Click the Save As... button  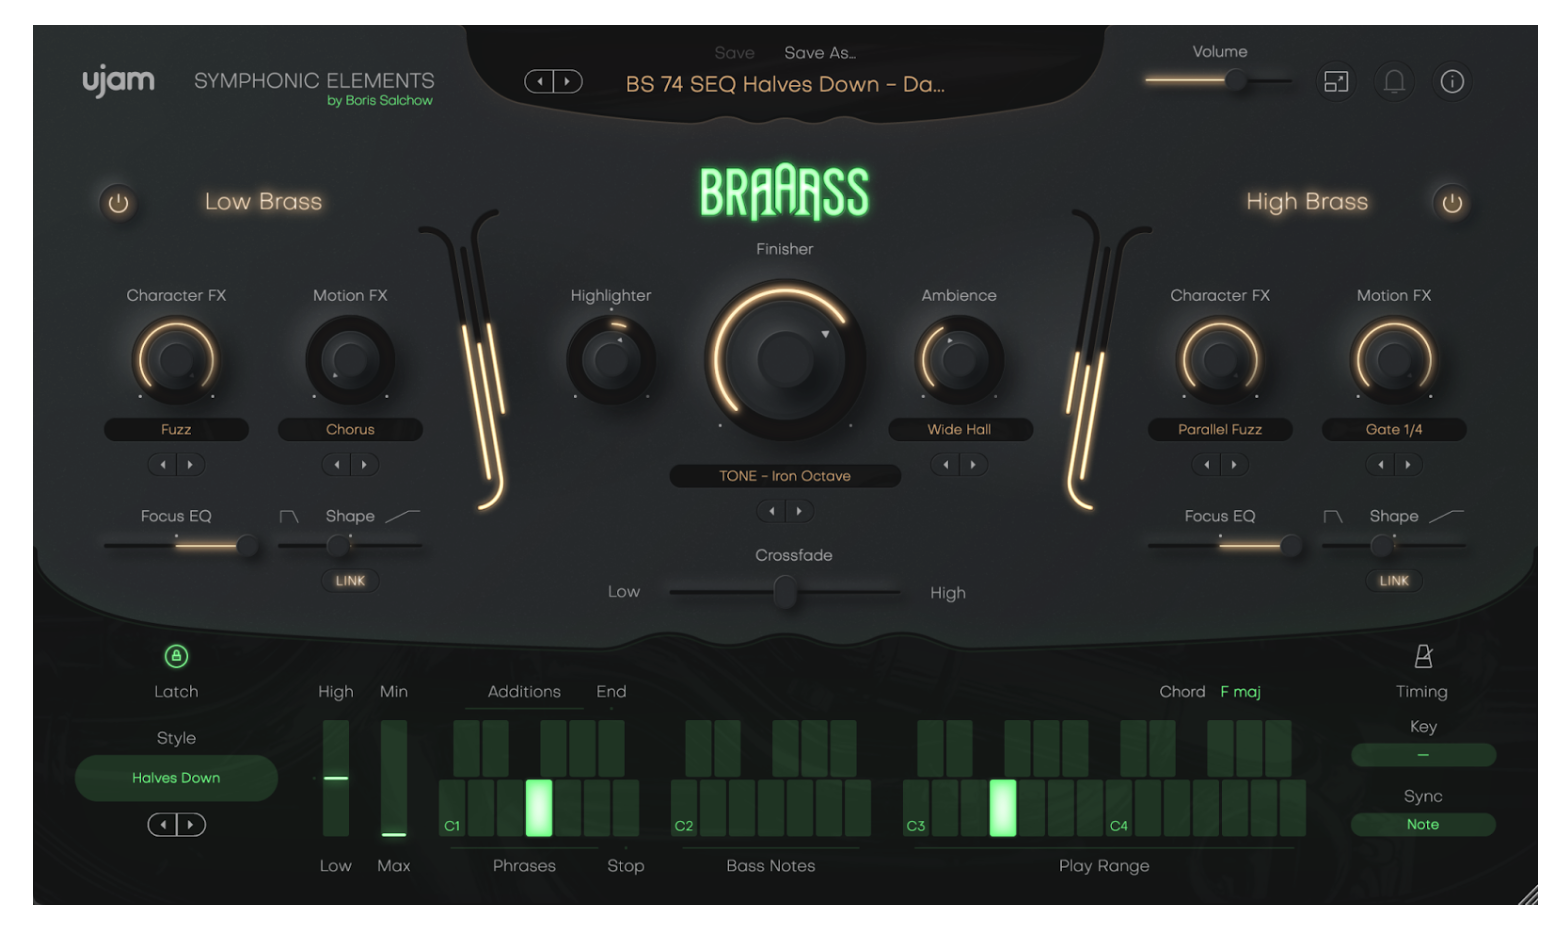click(820, 53)
